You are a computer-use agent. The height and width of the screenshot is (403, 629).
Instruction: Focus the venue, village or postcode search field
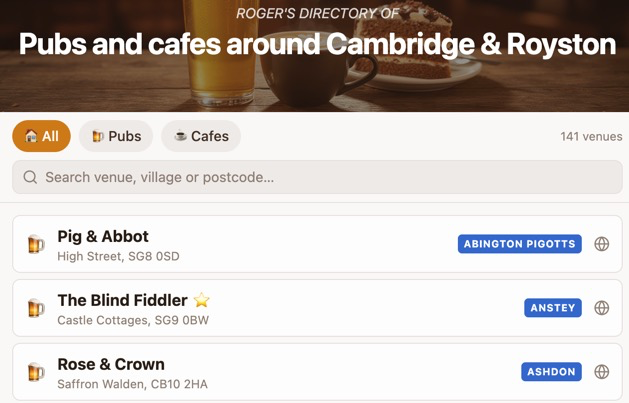[x=320, y=178]
